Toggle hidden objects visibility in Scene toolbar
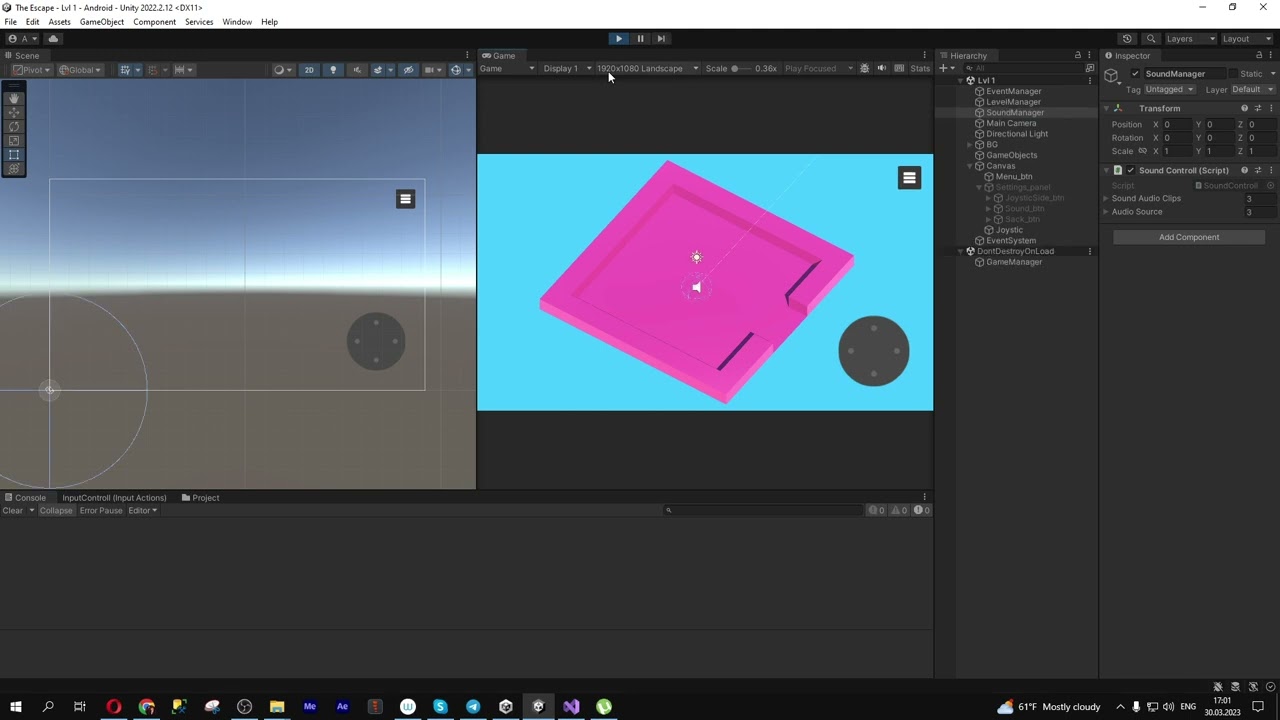Image resolution: width=1280 pixels, height=720 pixels. tap(408, 70)
